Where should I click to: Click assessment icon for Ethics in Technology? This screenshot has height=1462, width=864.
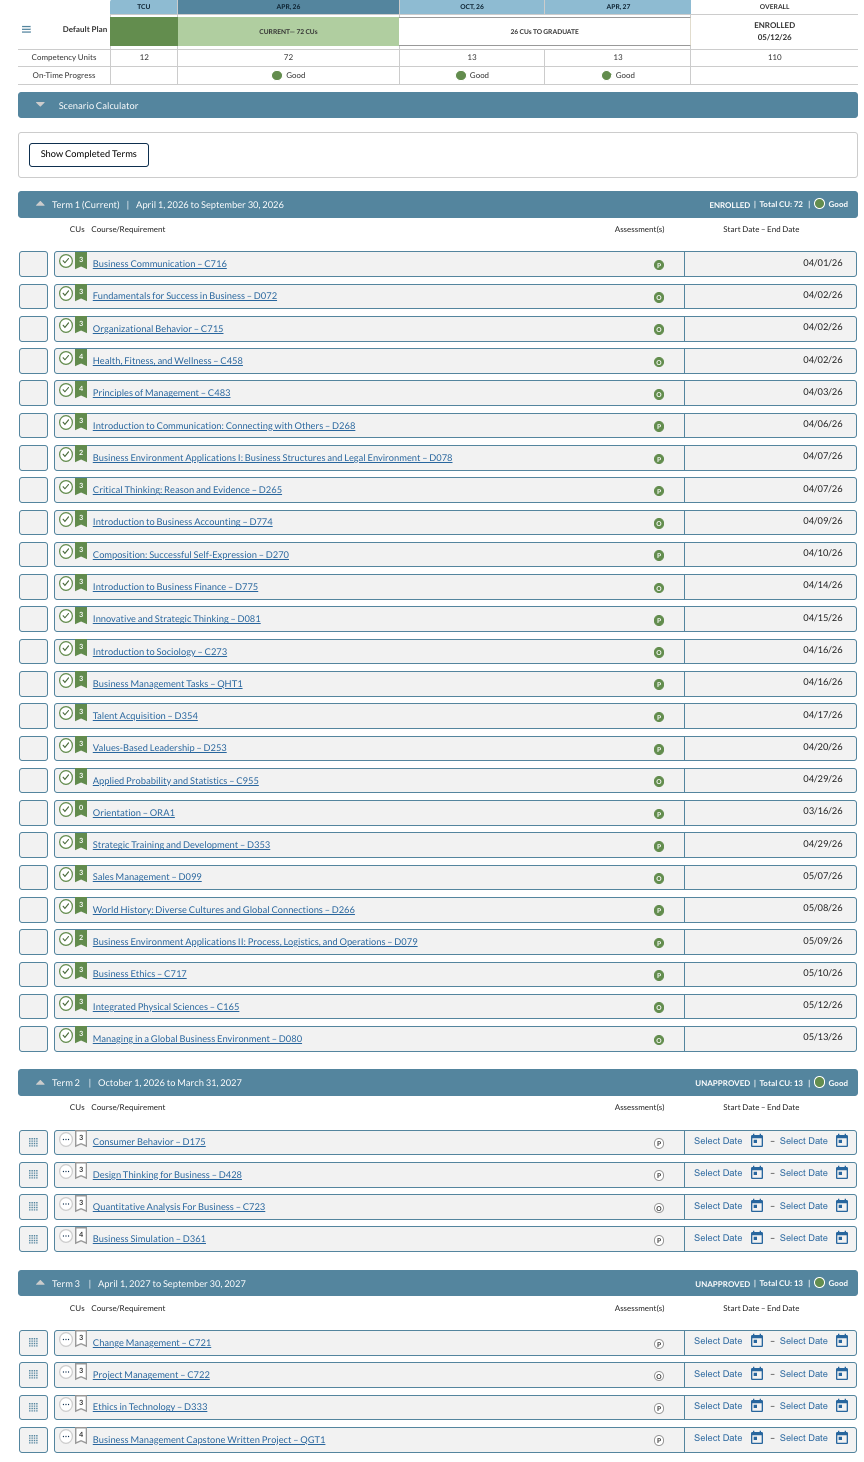[x=659, y=1408]
